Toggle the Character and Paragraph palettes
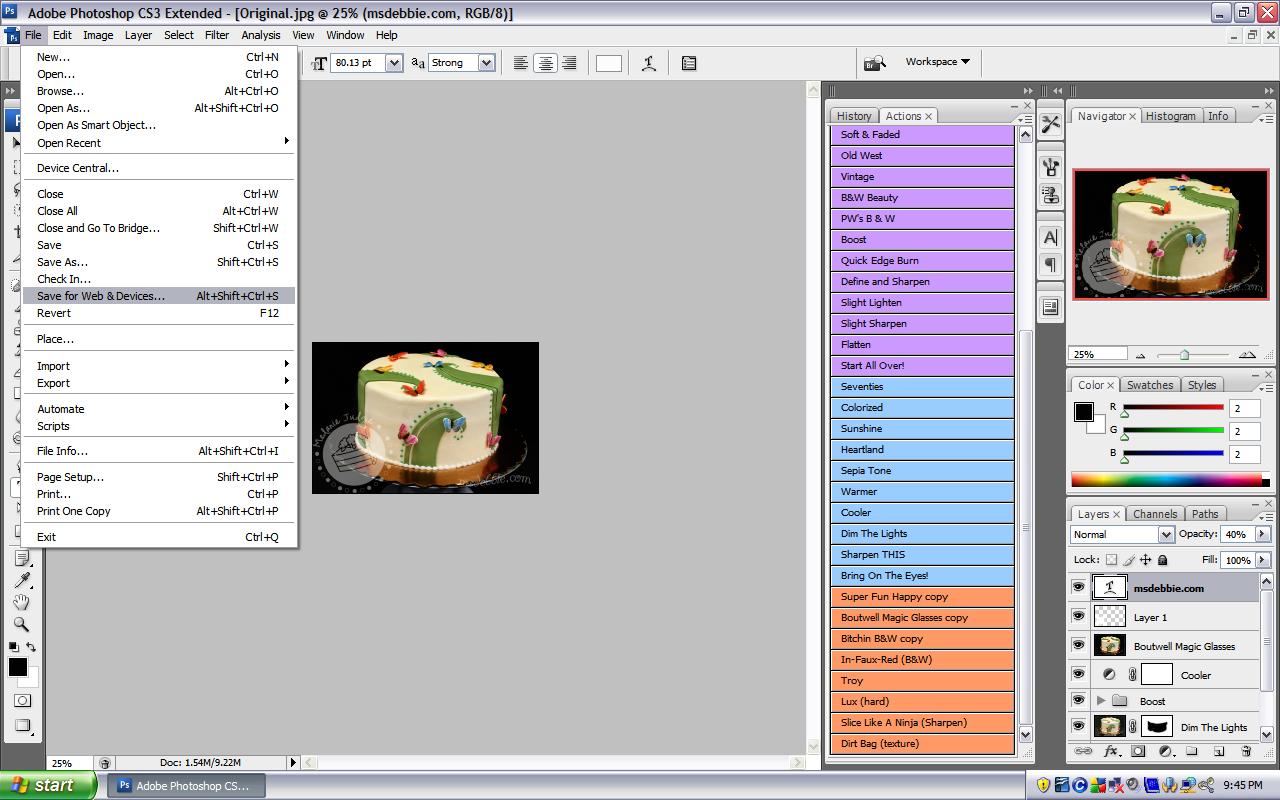 (689, 63)
